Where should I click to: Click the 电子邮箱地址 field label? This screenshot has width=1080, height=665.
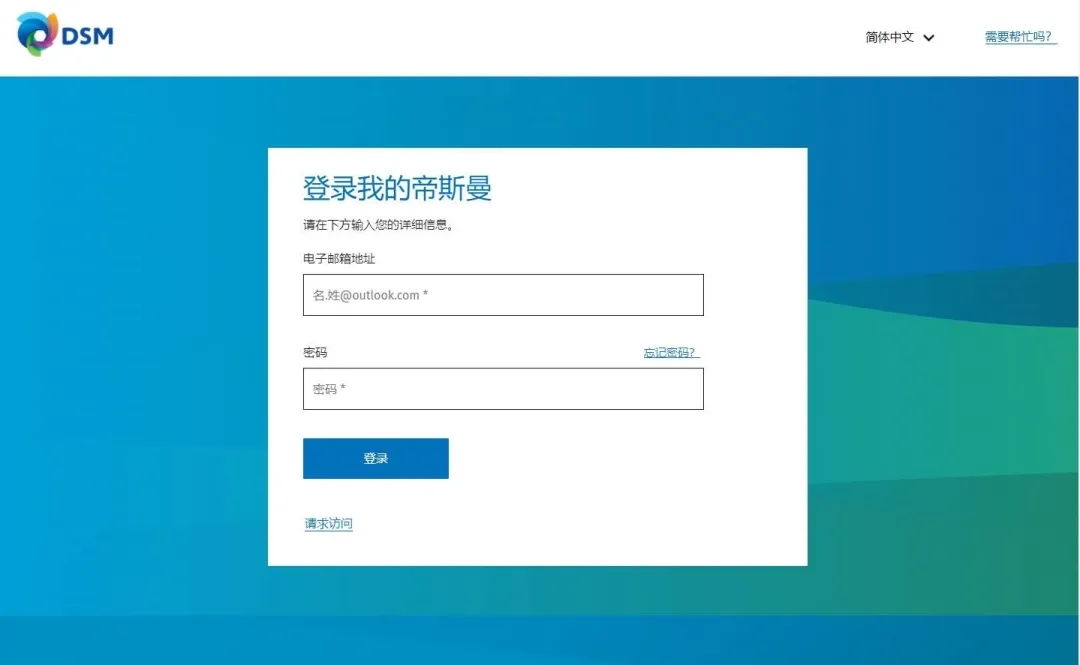point(339,259)
